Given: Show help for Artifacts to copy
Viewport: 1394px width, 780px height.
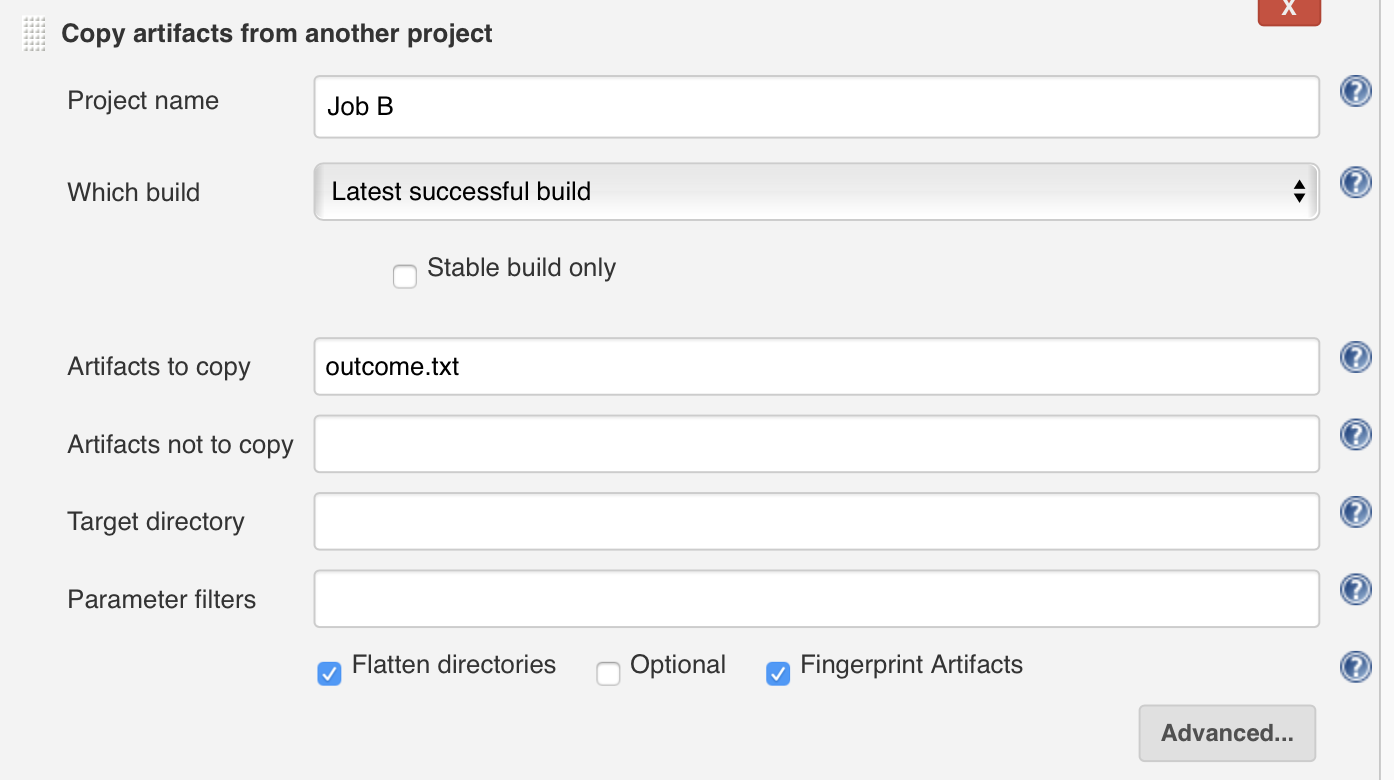Looking at the screenshot, I should pos(1355,357).
